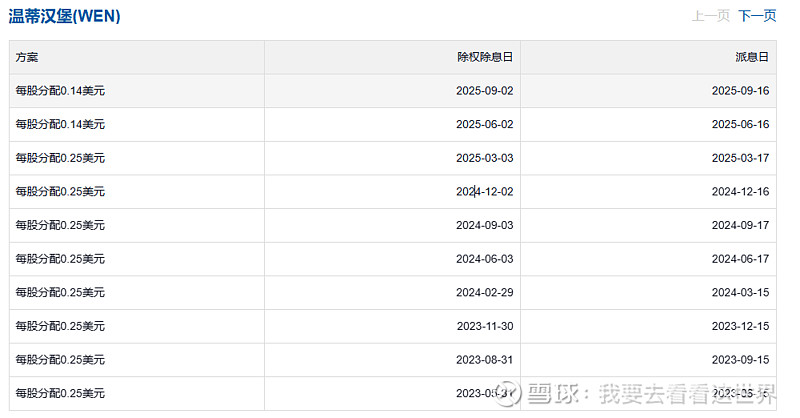
Task: Click the 温蒂汉堡(WEN) title heading
Action: 64,16
